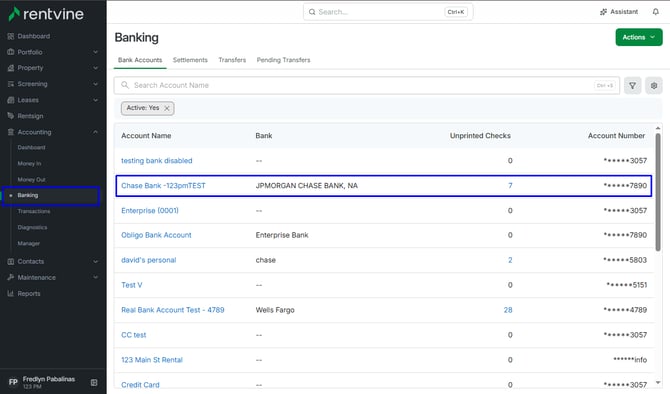Screen dimensions: 670x394
Task: Open table settings gear
Action: 654,85
